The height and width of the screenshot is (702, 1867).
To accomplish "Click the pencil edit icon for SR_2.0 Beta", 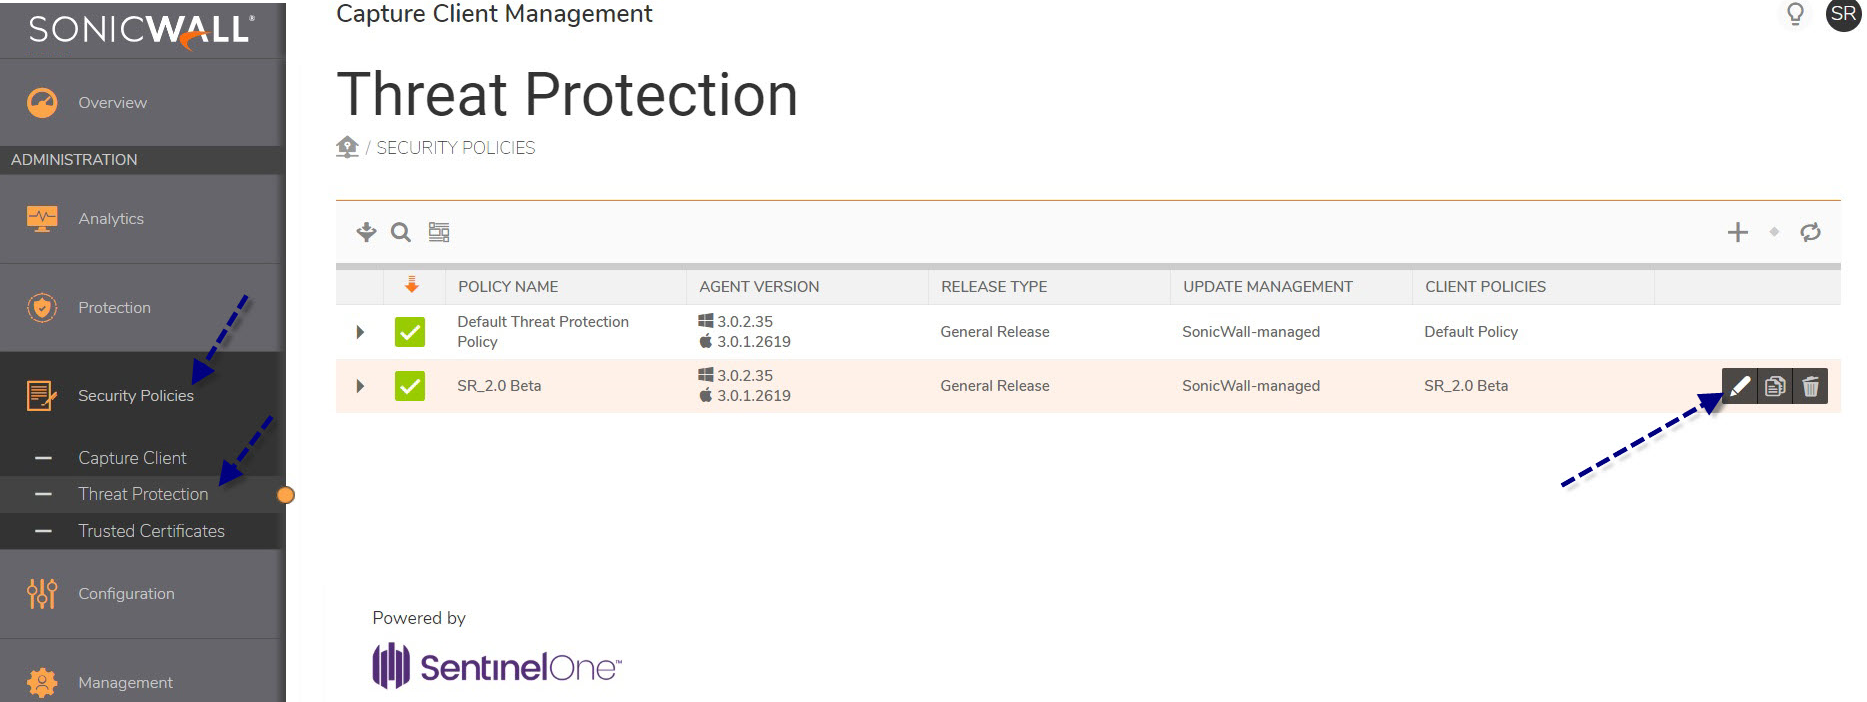I will click(1740, 386).
